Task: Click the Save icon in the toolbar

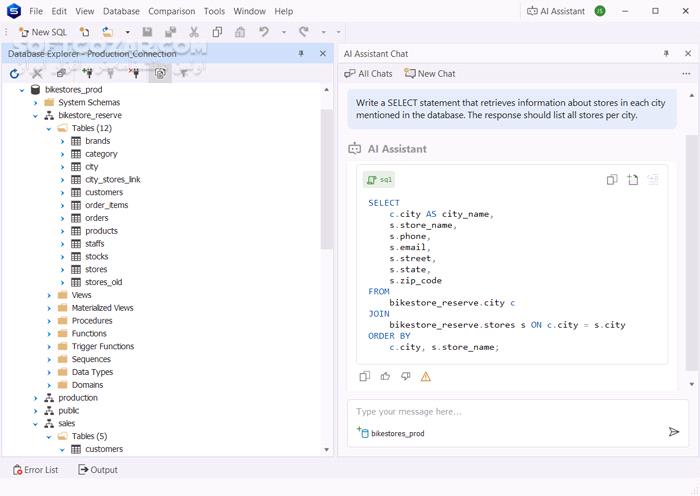Action: [147, 32]
